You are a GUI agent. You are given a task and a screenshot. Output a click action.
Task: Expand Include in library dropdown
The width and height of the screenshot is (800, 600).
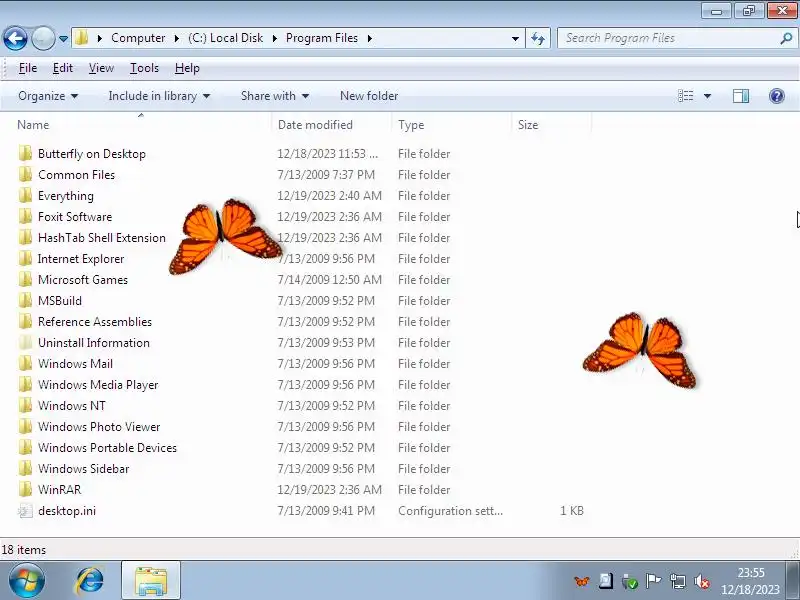[x=159, y=96]
